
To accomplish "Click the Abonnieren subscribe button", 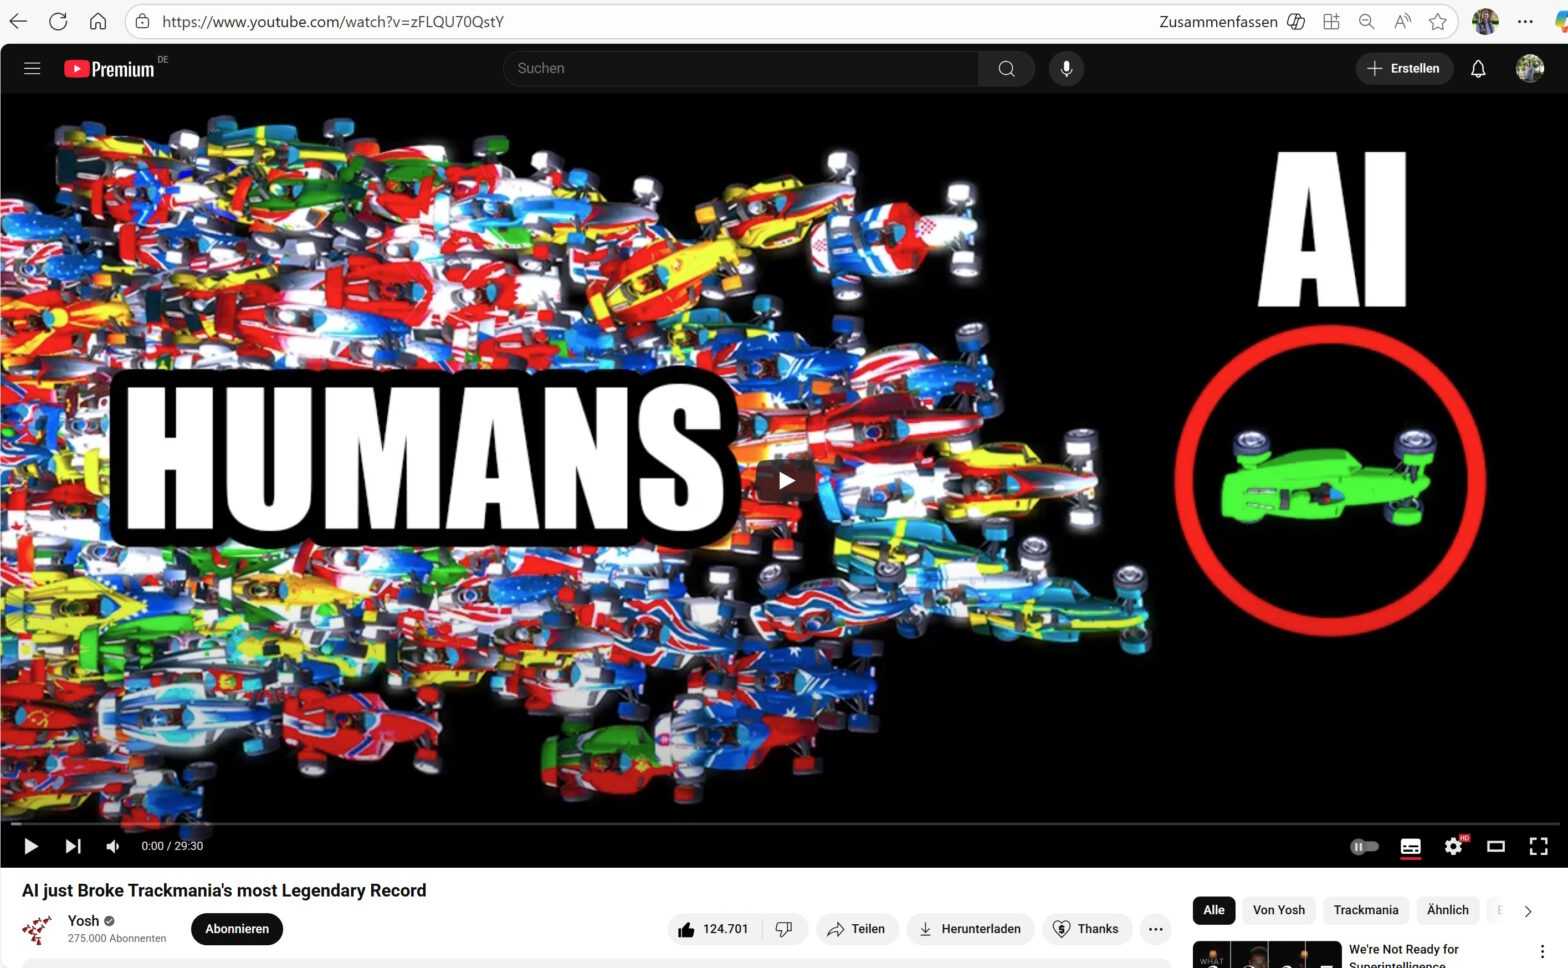I will [x=237, y=929].
